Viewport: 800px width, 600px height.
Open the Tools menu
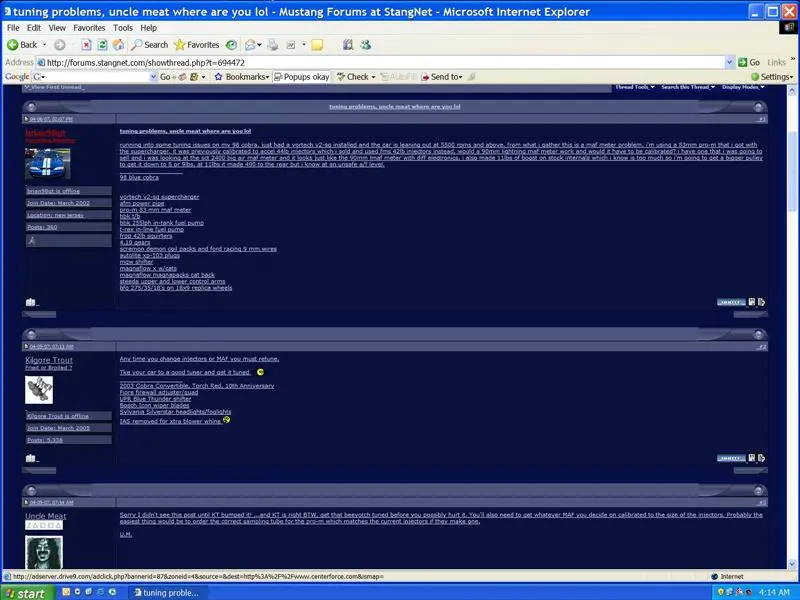coord(122,28)
